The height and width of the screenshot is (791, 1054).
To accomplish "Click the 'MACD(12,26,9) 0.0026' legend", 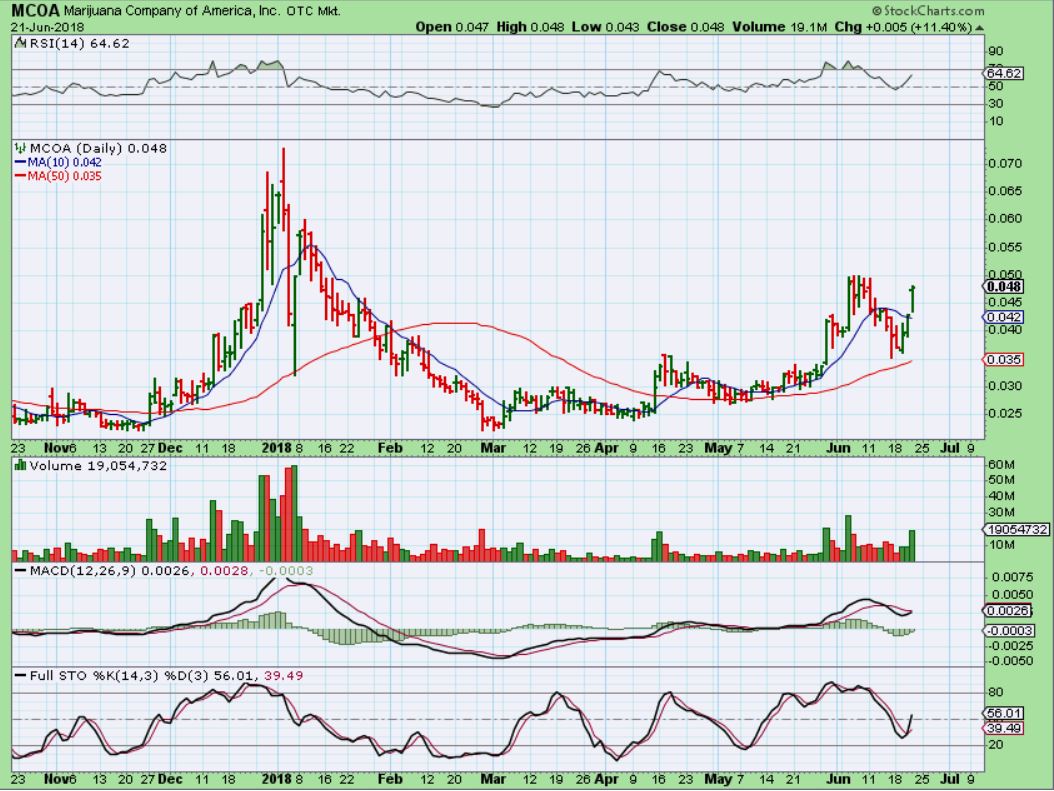I will (103, 571).
